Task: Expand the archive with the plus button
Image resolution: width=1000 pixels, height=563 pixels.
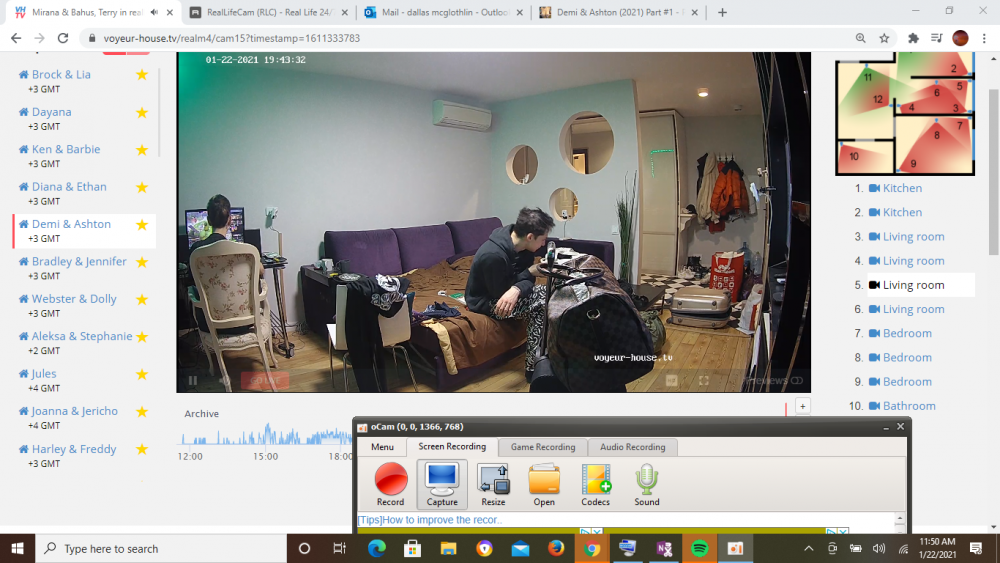Action: click(x=801, y=407)
